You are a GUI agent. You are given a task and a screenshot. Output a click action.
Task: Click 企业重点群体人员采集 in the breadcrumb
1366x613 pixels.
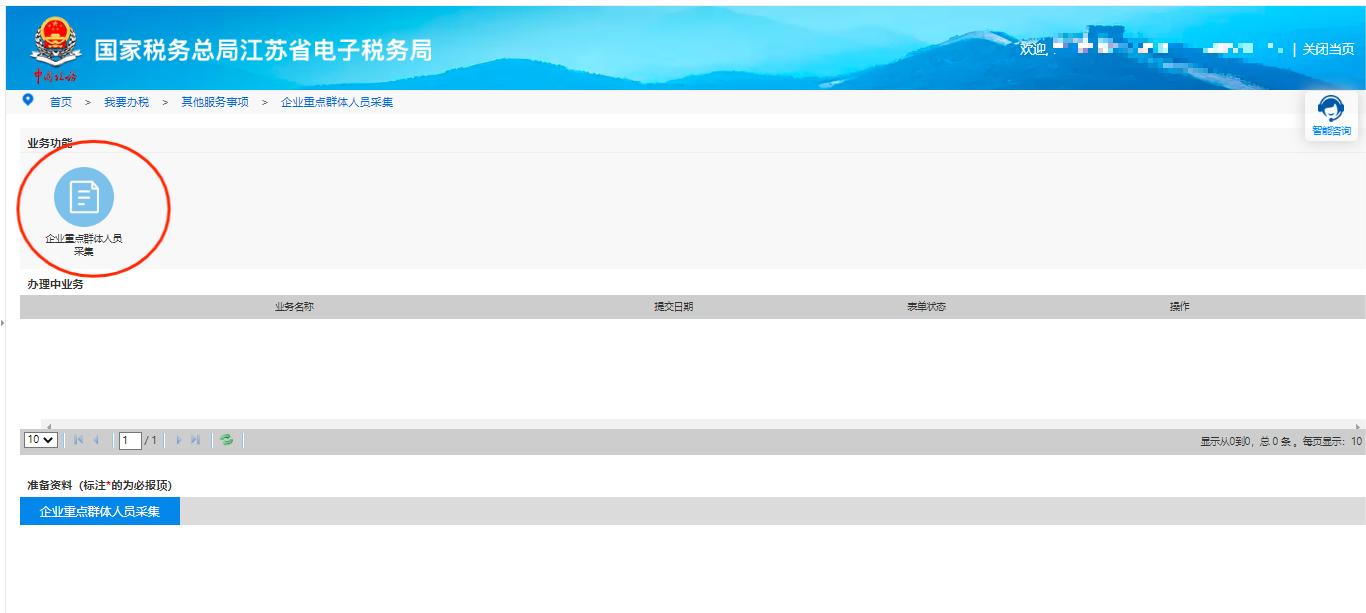click(337, 102)
